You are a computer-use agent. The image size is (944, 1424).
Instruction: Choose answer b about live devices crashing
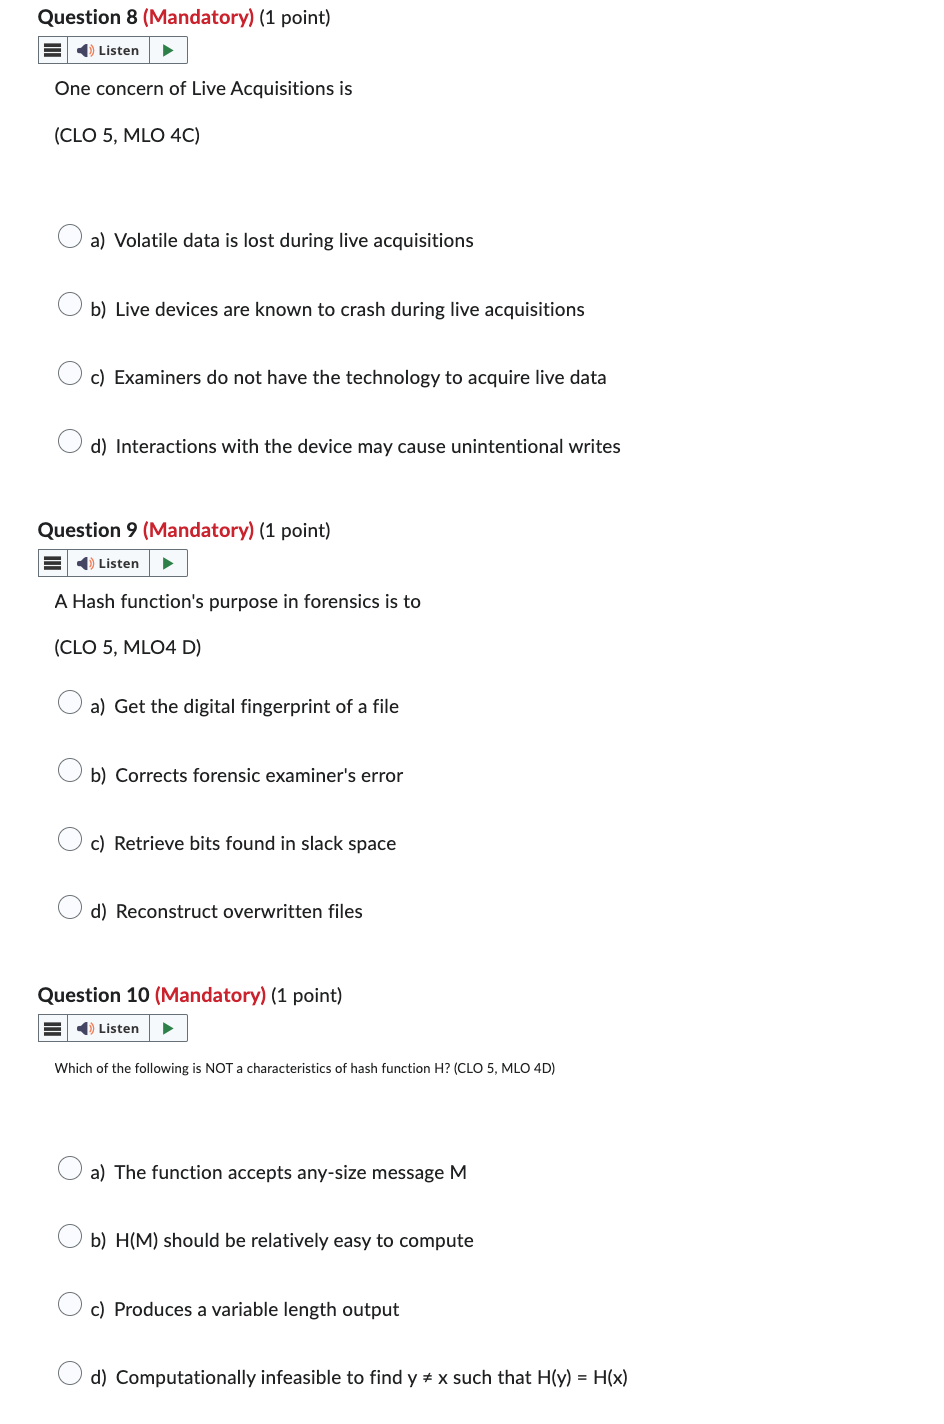coord(70,304)
